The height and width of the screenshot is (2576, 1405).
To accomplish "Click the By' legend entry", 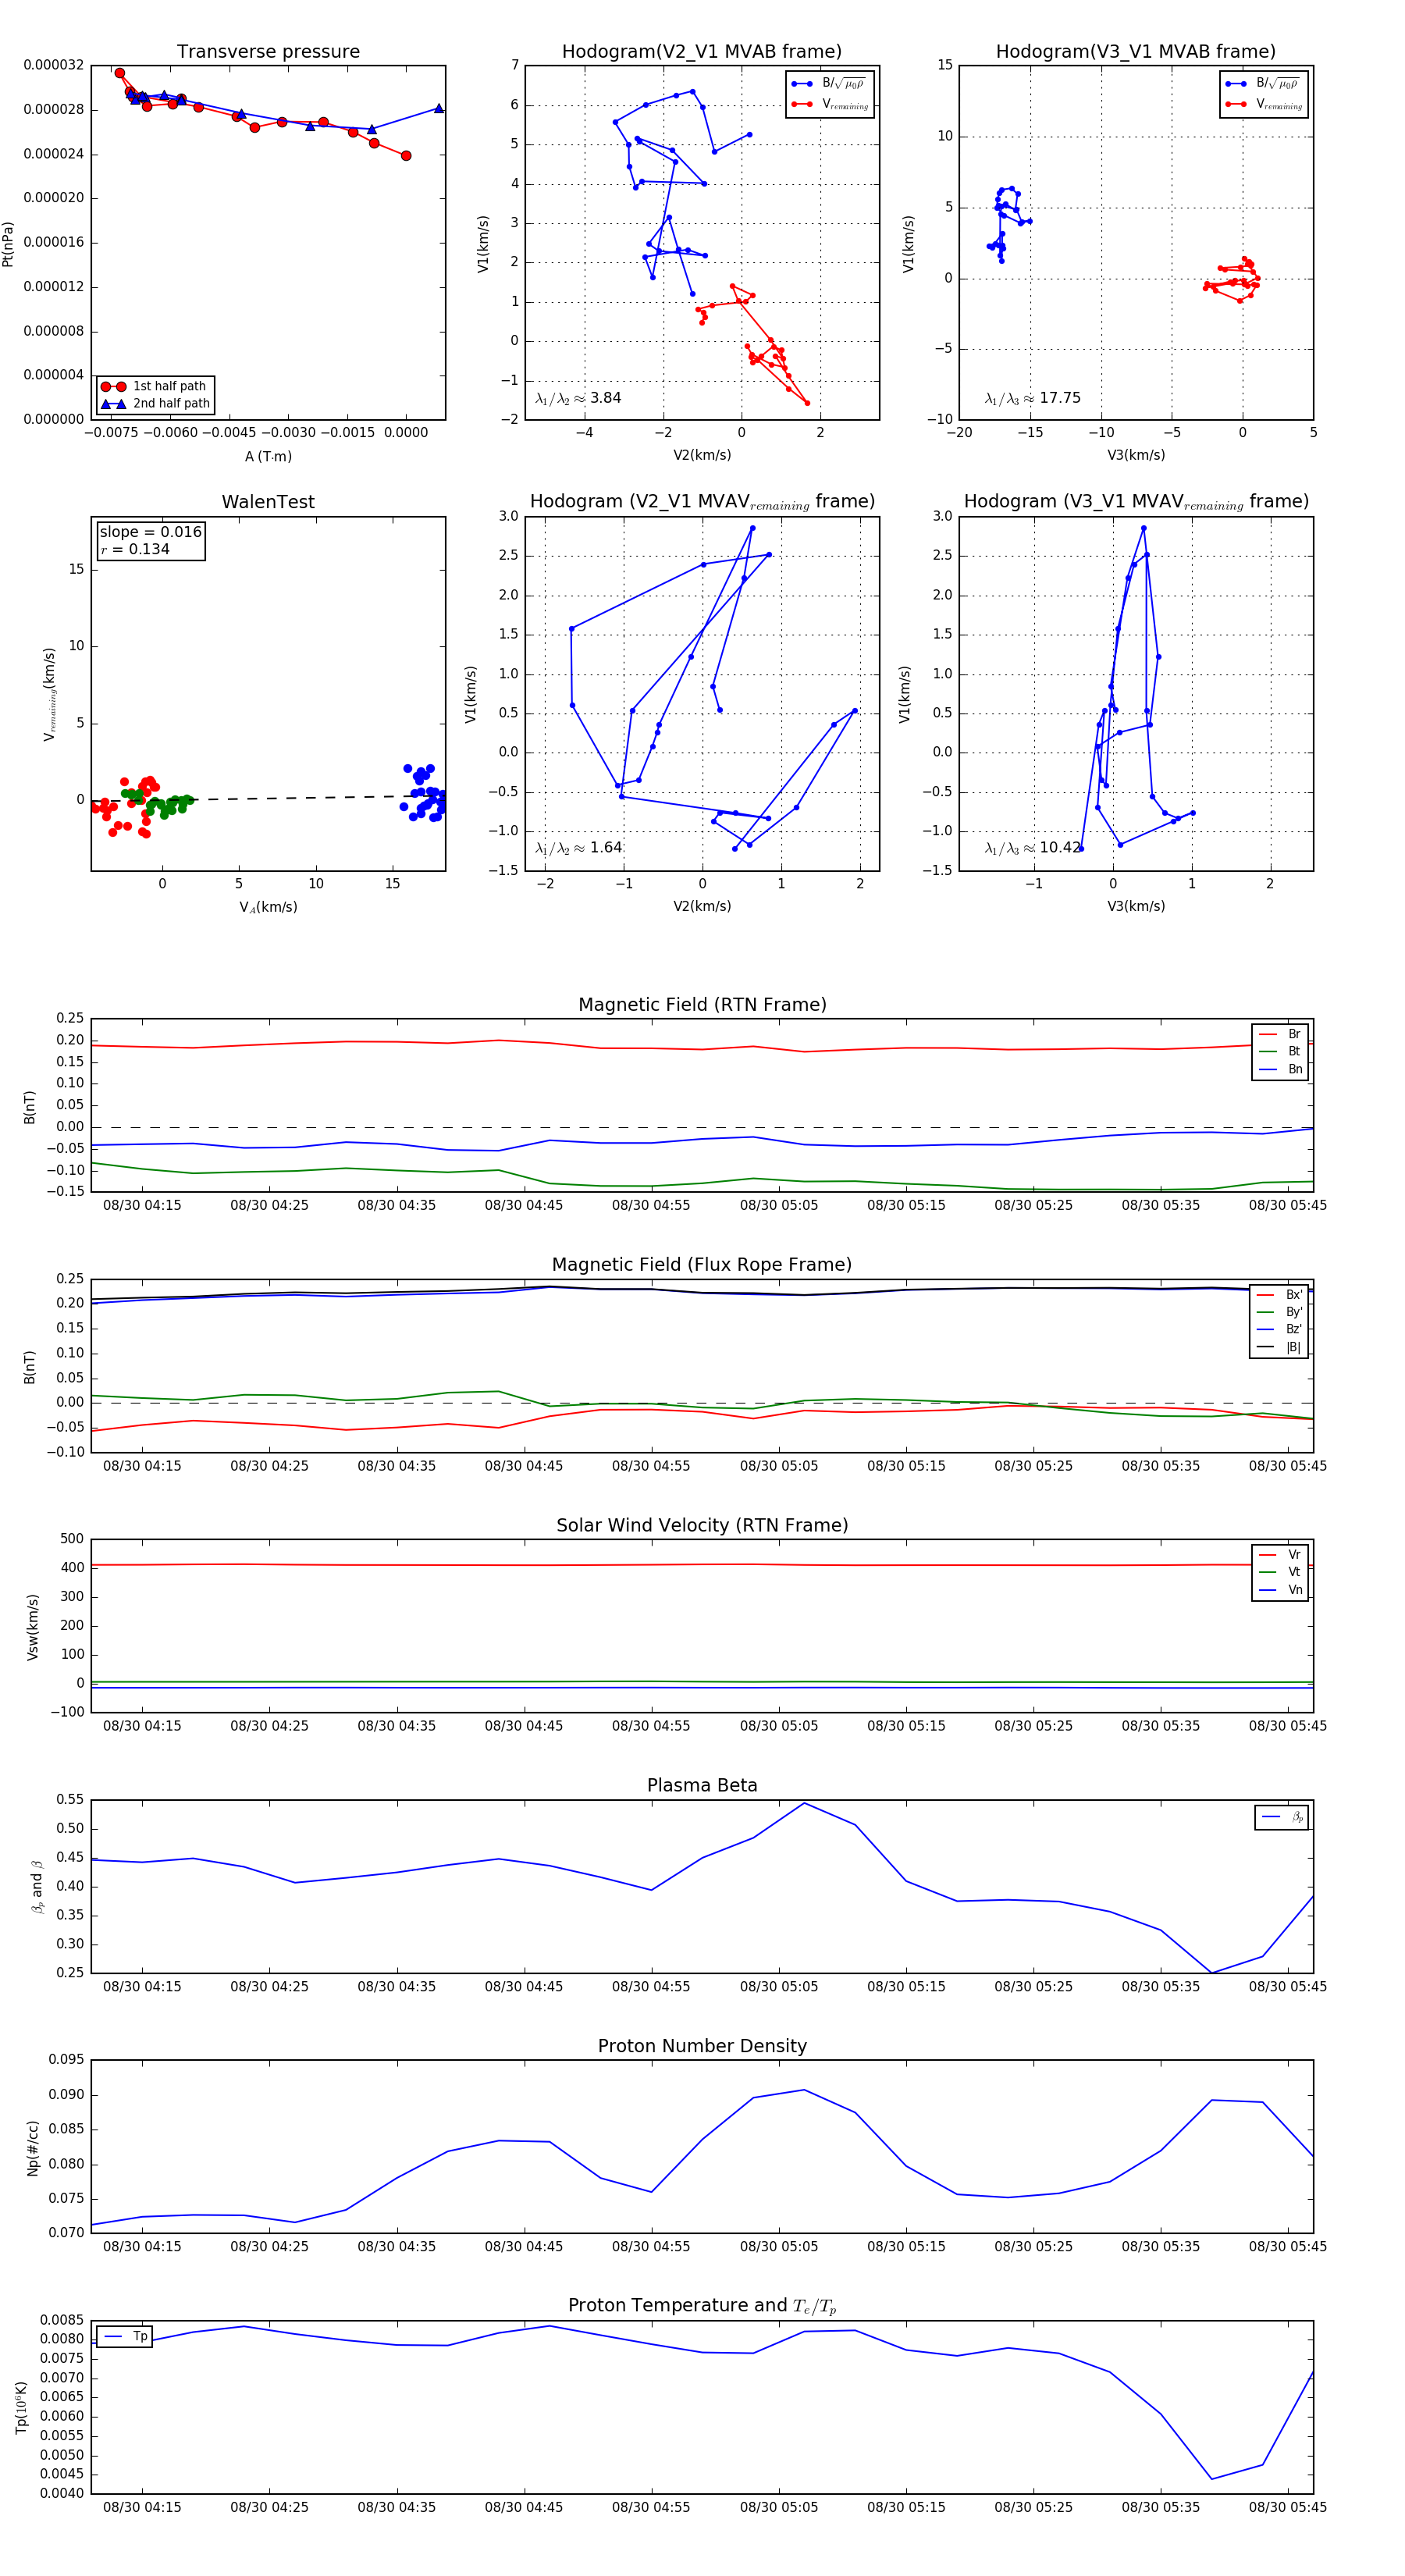I will click(x=1280, y=1312).
